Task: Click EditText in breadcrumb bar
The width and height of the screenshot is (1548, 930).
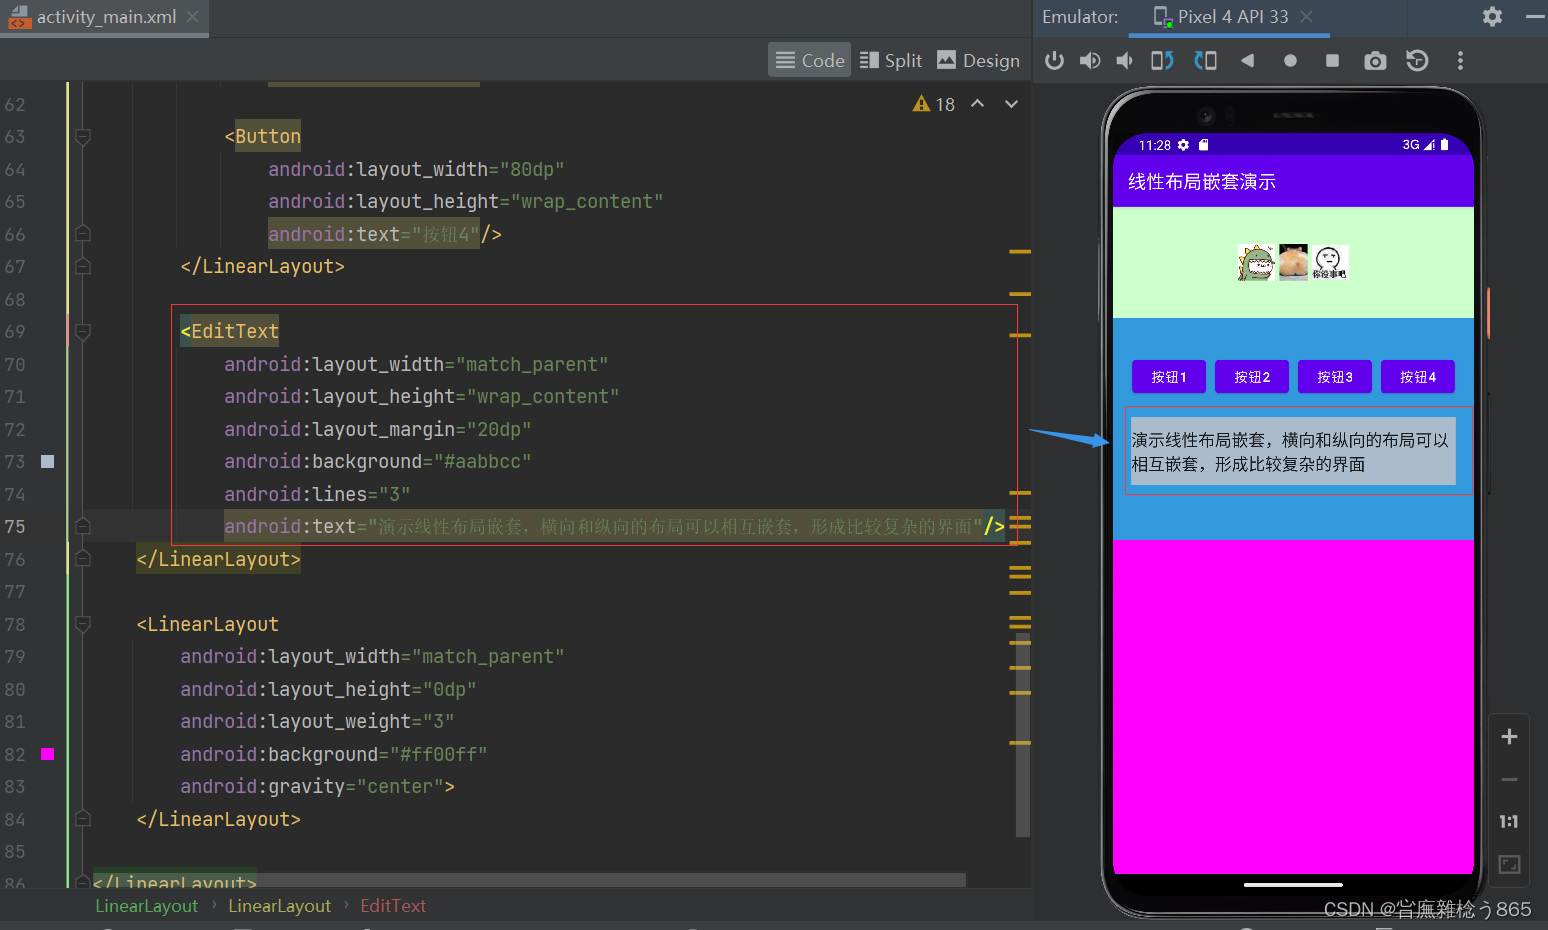Action: click(x=393, y=906)
